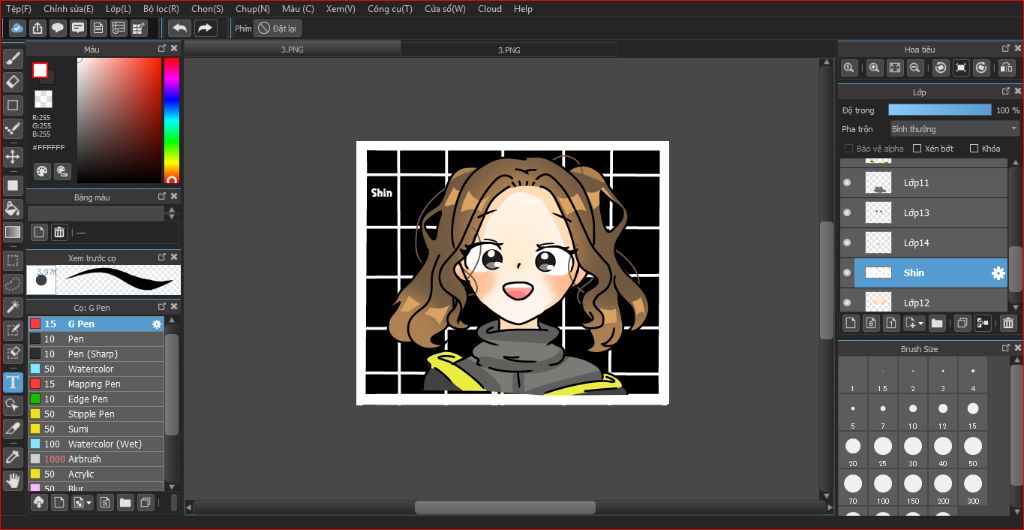This screenshot has width=1024, height=530.
Task: Open add-brush dropdown in brush panel
Action: pos(82,503)
